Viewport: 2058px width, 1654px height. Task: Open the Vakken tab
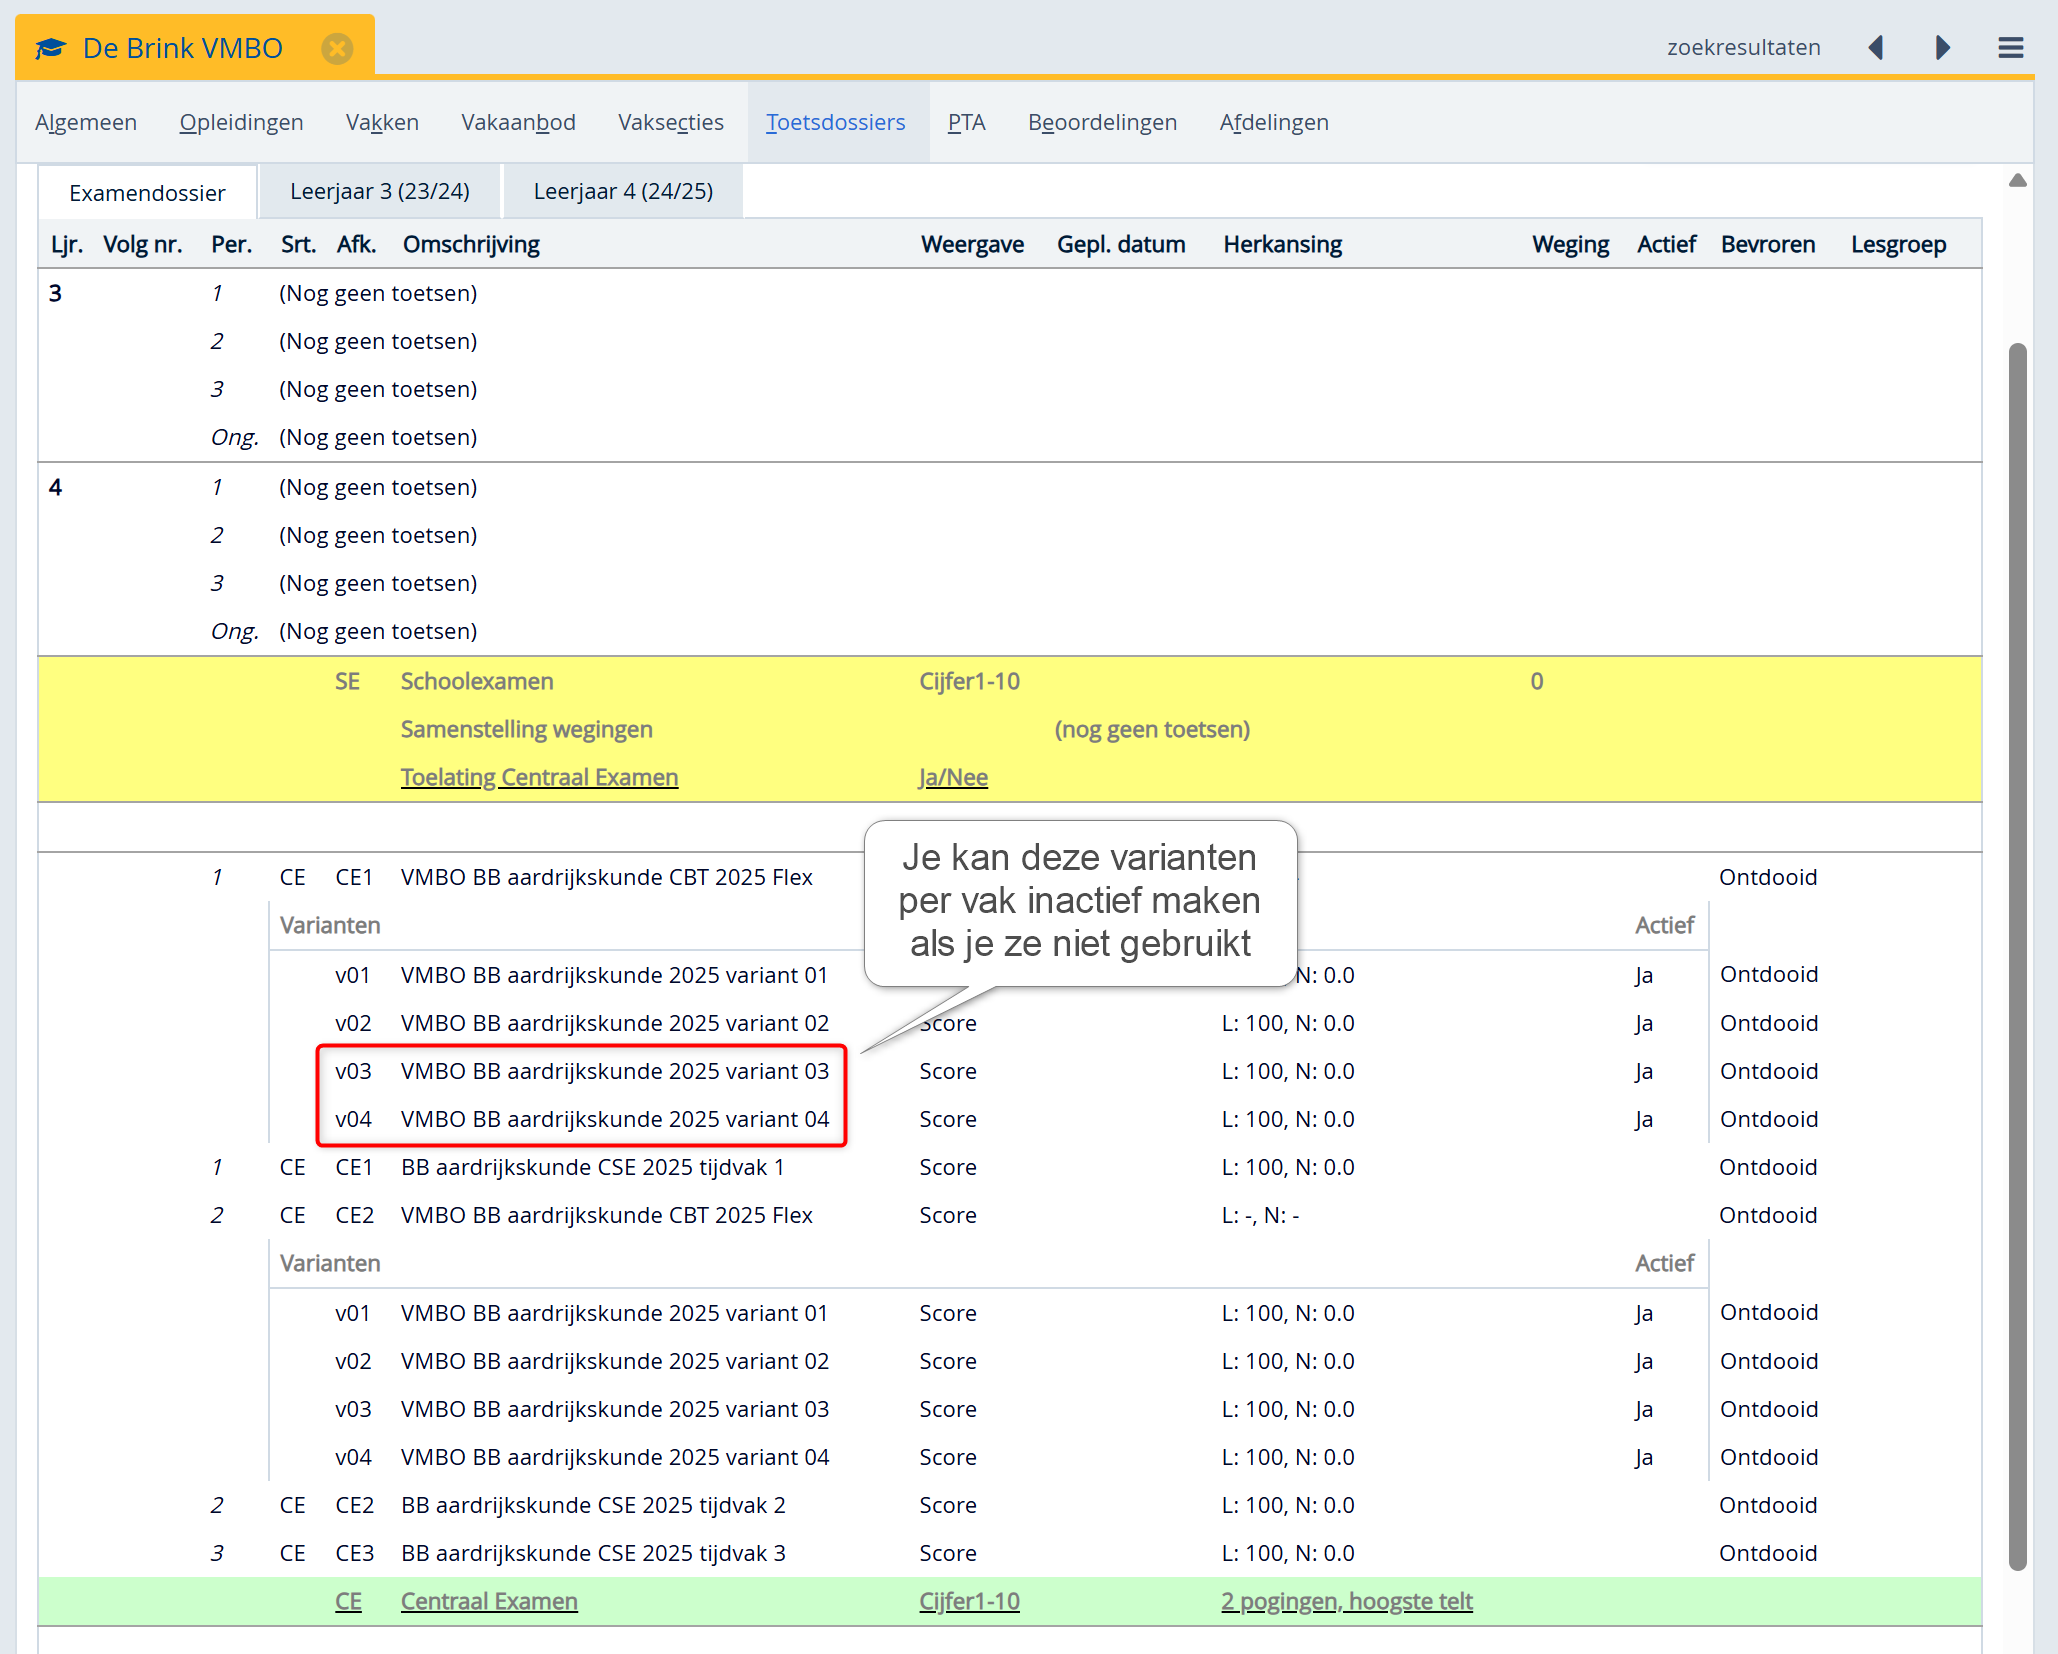pos(382,122)
